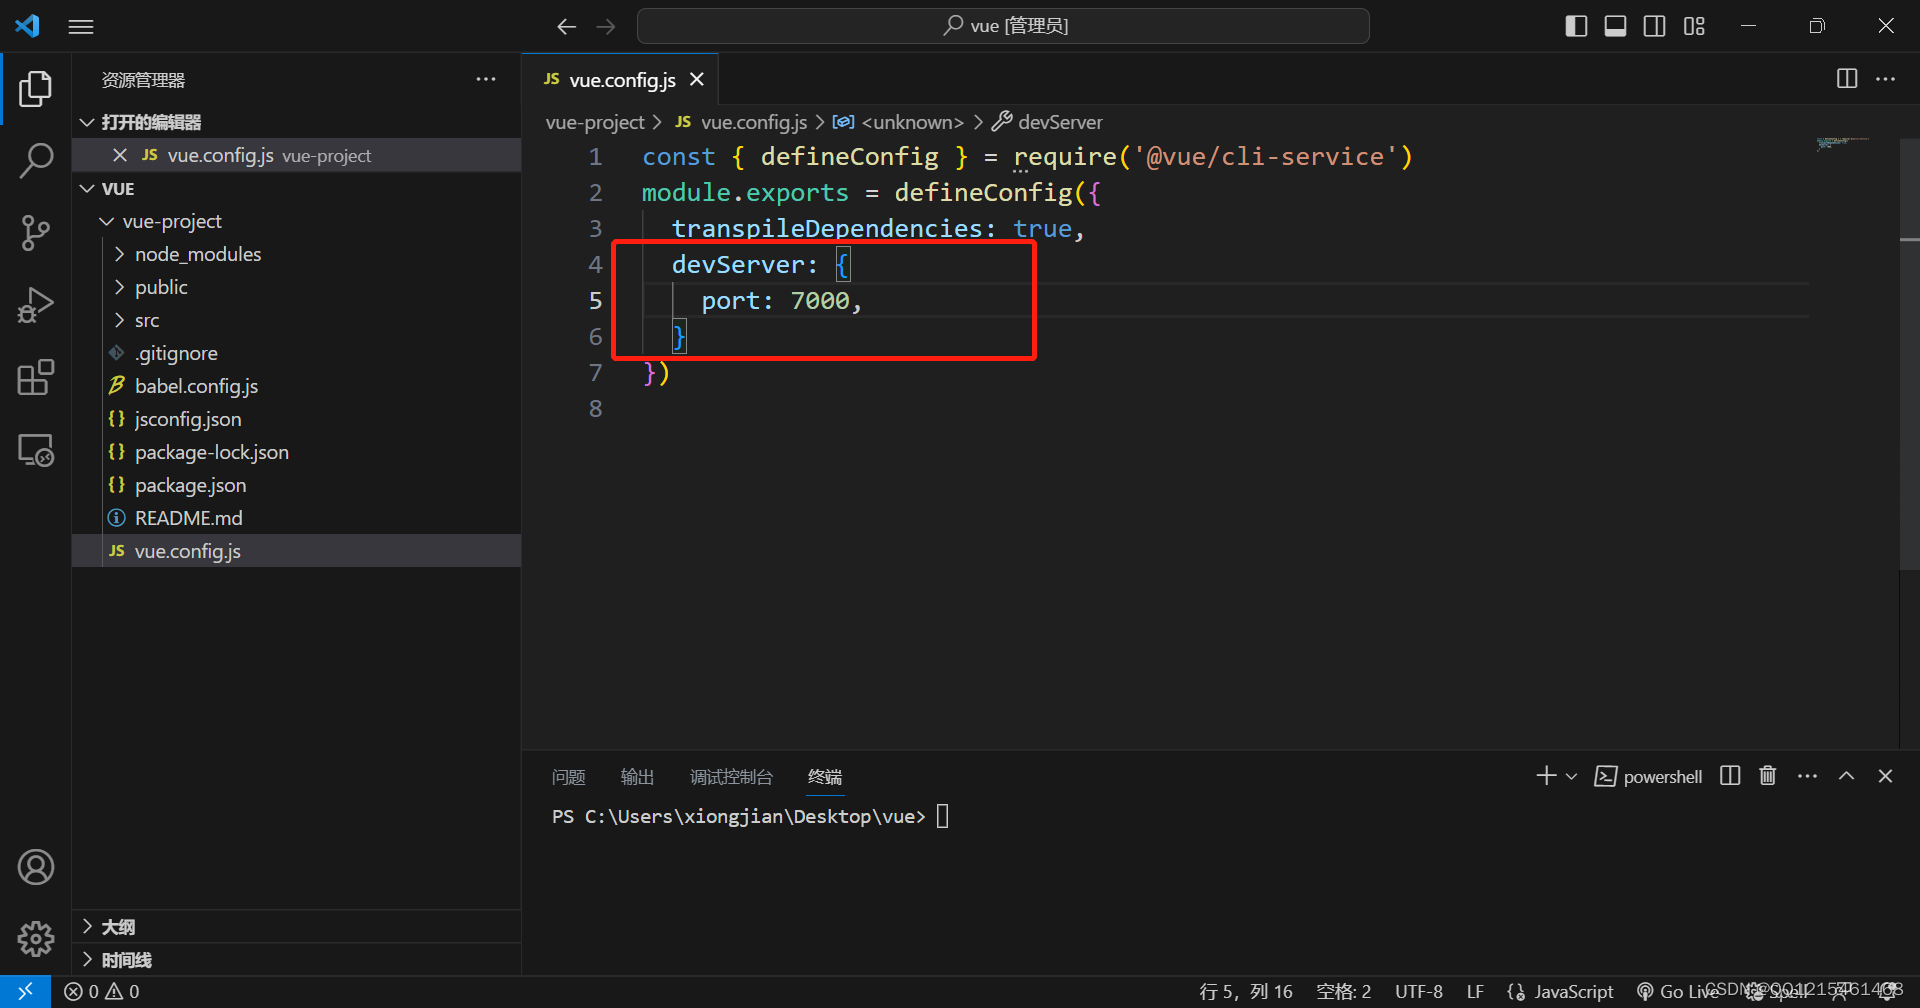
Task: Change indentation via 空格: 2
Action: click(x=1344, y=991)
